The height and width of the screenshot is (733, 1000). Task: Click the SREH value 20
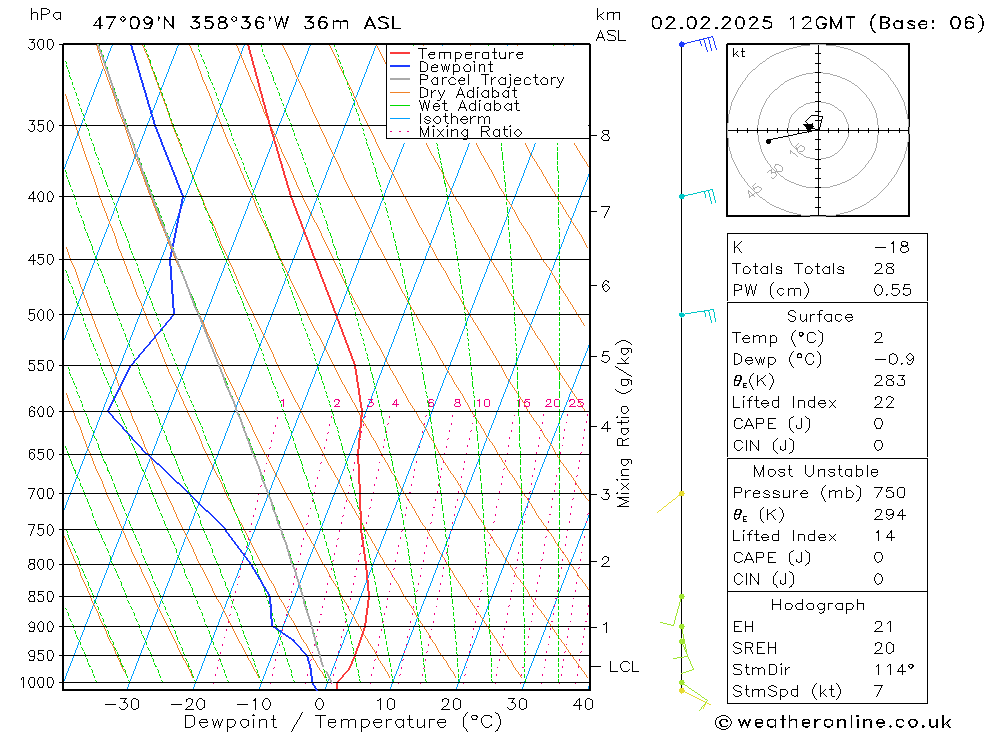pos(885,648)
